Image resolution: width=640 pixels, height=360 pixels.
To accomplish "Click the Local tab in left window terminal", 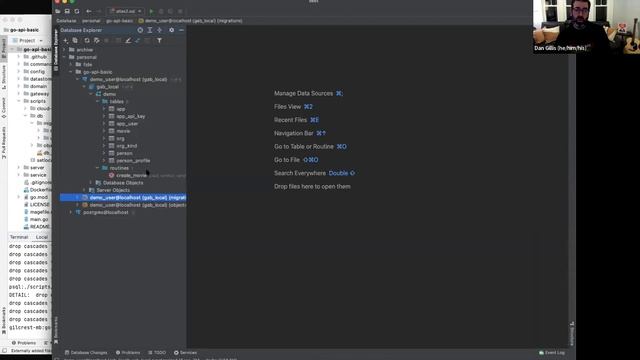I will 42,237.
